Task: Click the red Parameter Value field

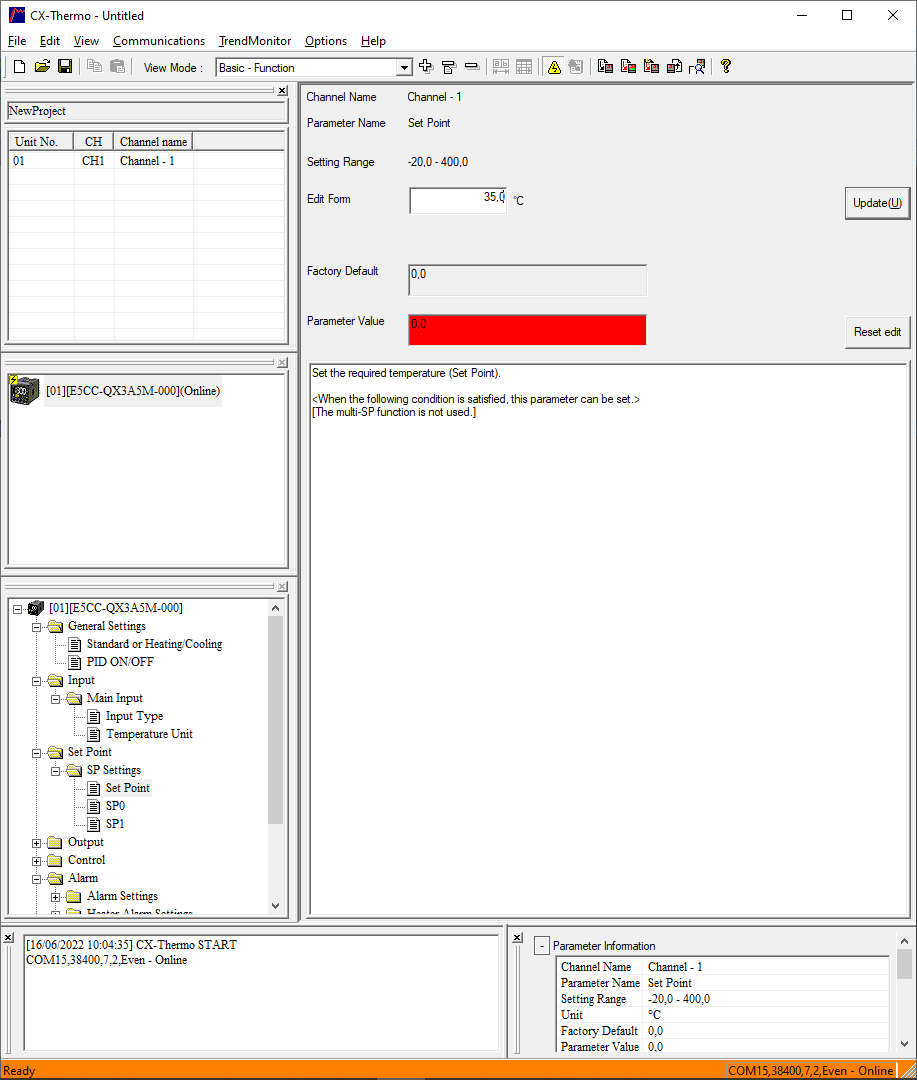Action: (x=527, y=330)
